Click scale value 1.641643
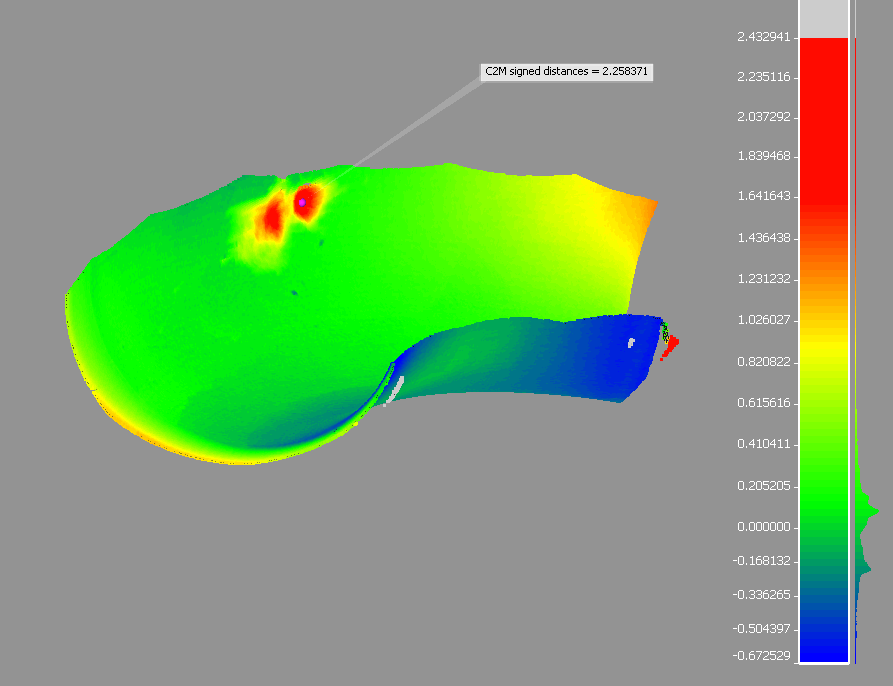 click(x=764, y=196)
